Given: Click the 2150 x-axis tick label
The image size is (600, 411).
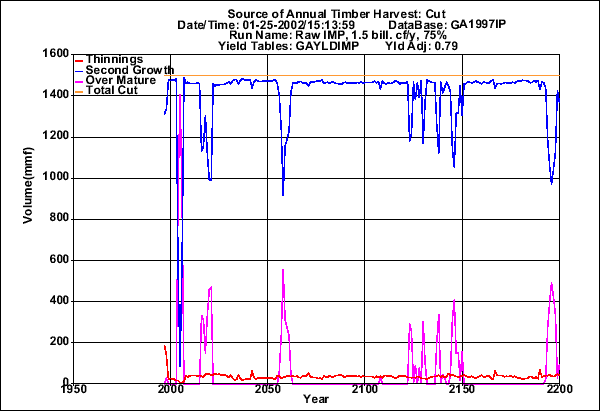Looking at the screenshot, I should (462, 389).
